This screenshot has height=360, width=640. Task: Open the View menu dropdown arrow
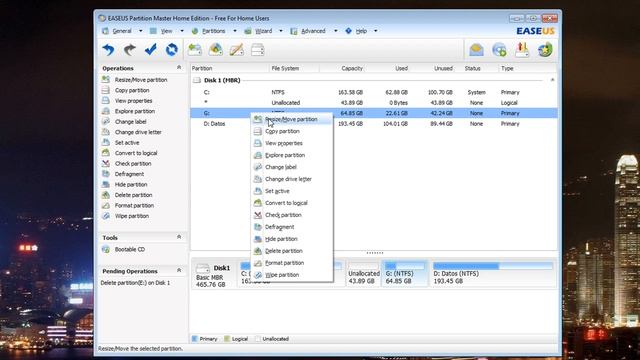pyautogui.click(x=182, y=31)
